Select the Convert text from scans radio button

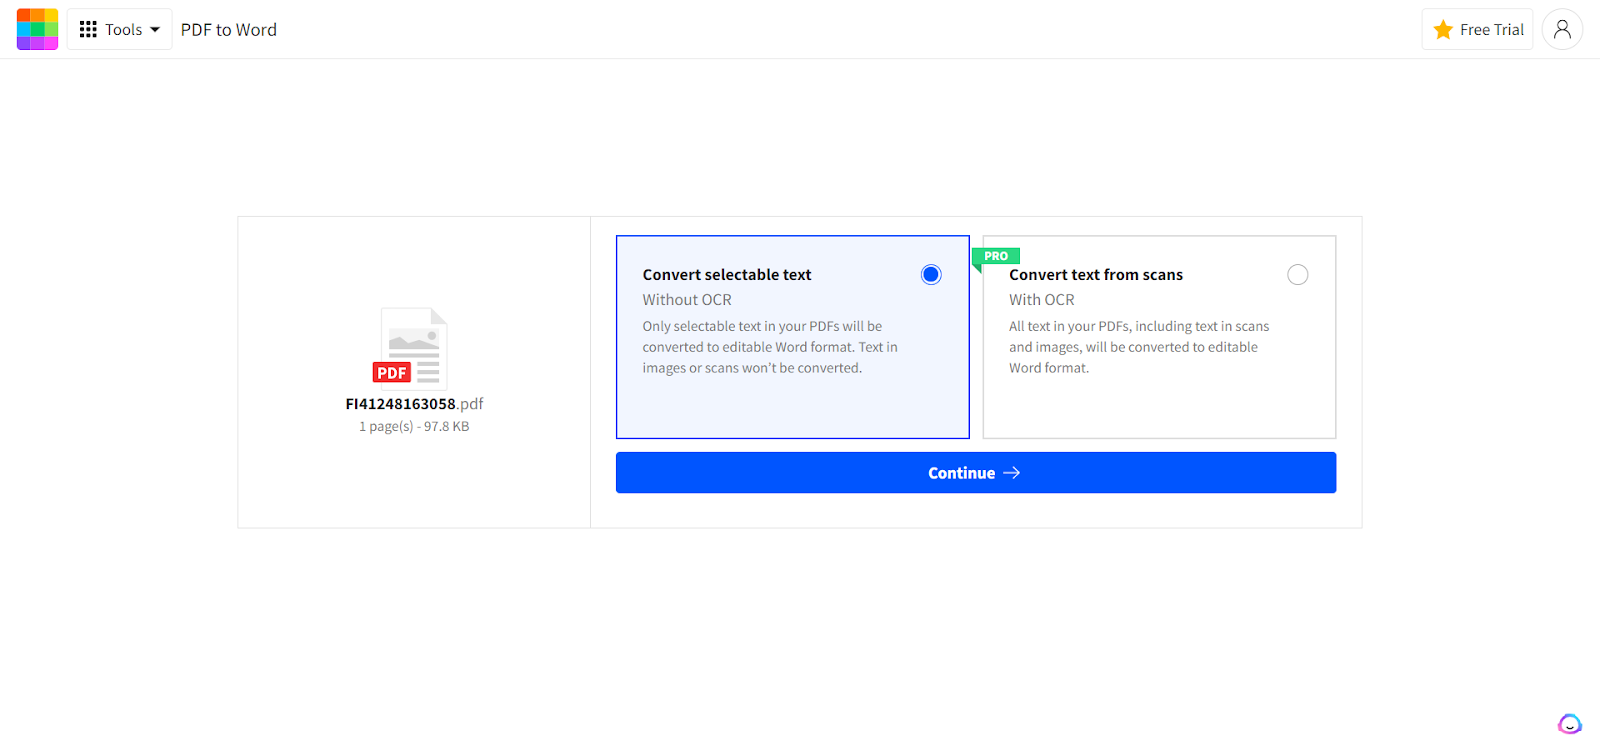pos(1297,275)
